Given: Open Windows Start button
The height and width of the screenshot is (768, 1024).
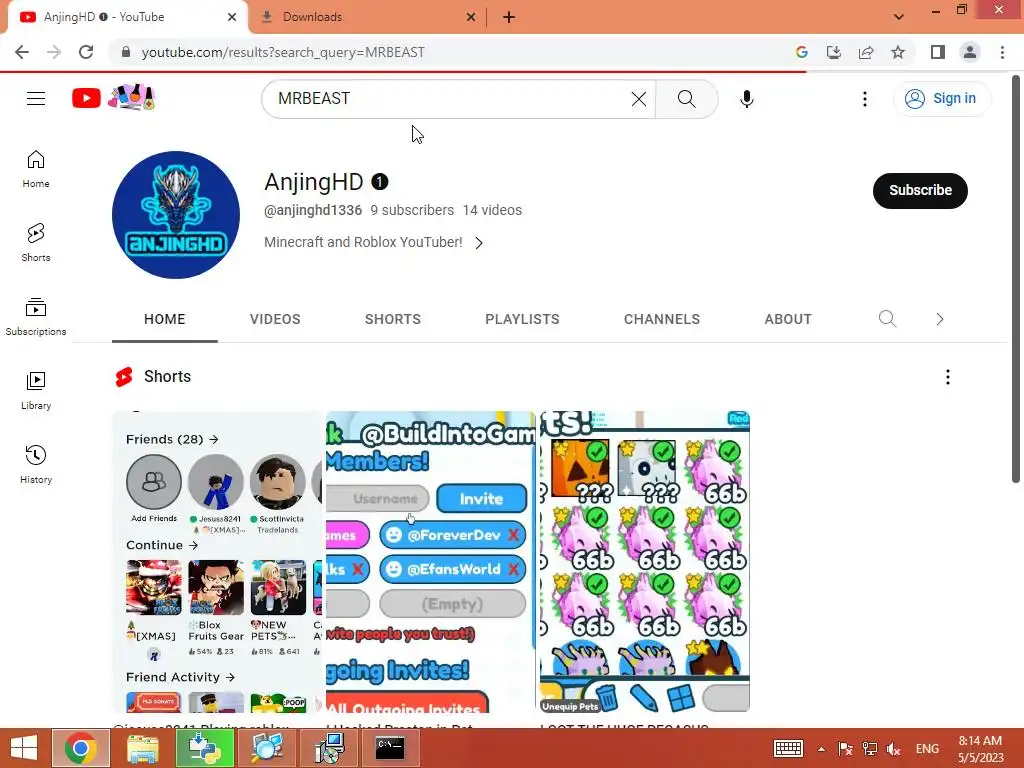Looking at the screenshot, I should (24, 748).
